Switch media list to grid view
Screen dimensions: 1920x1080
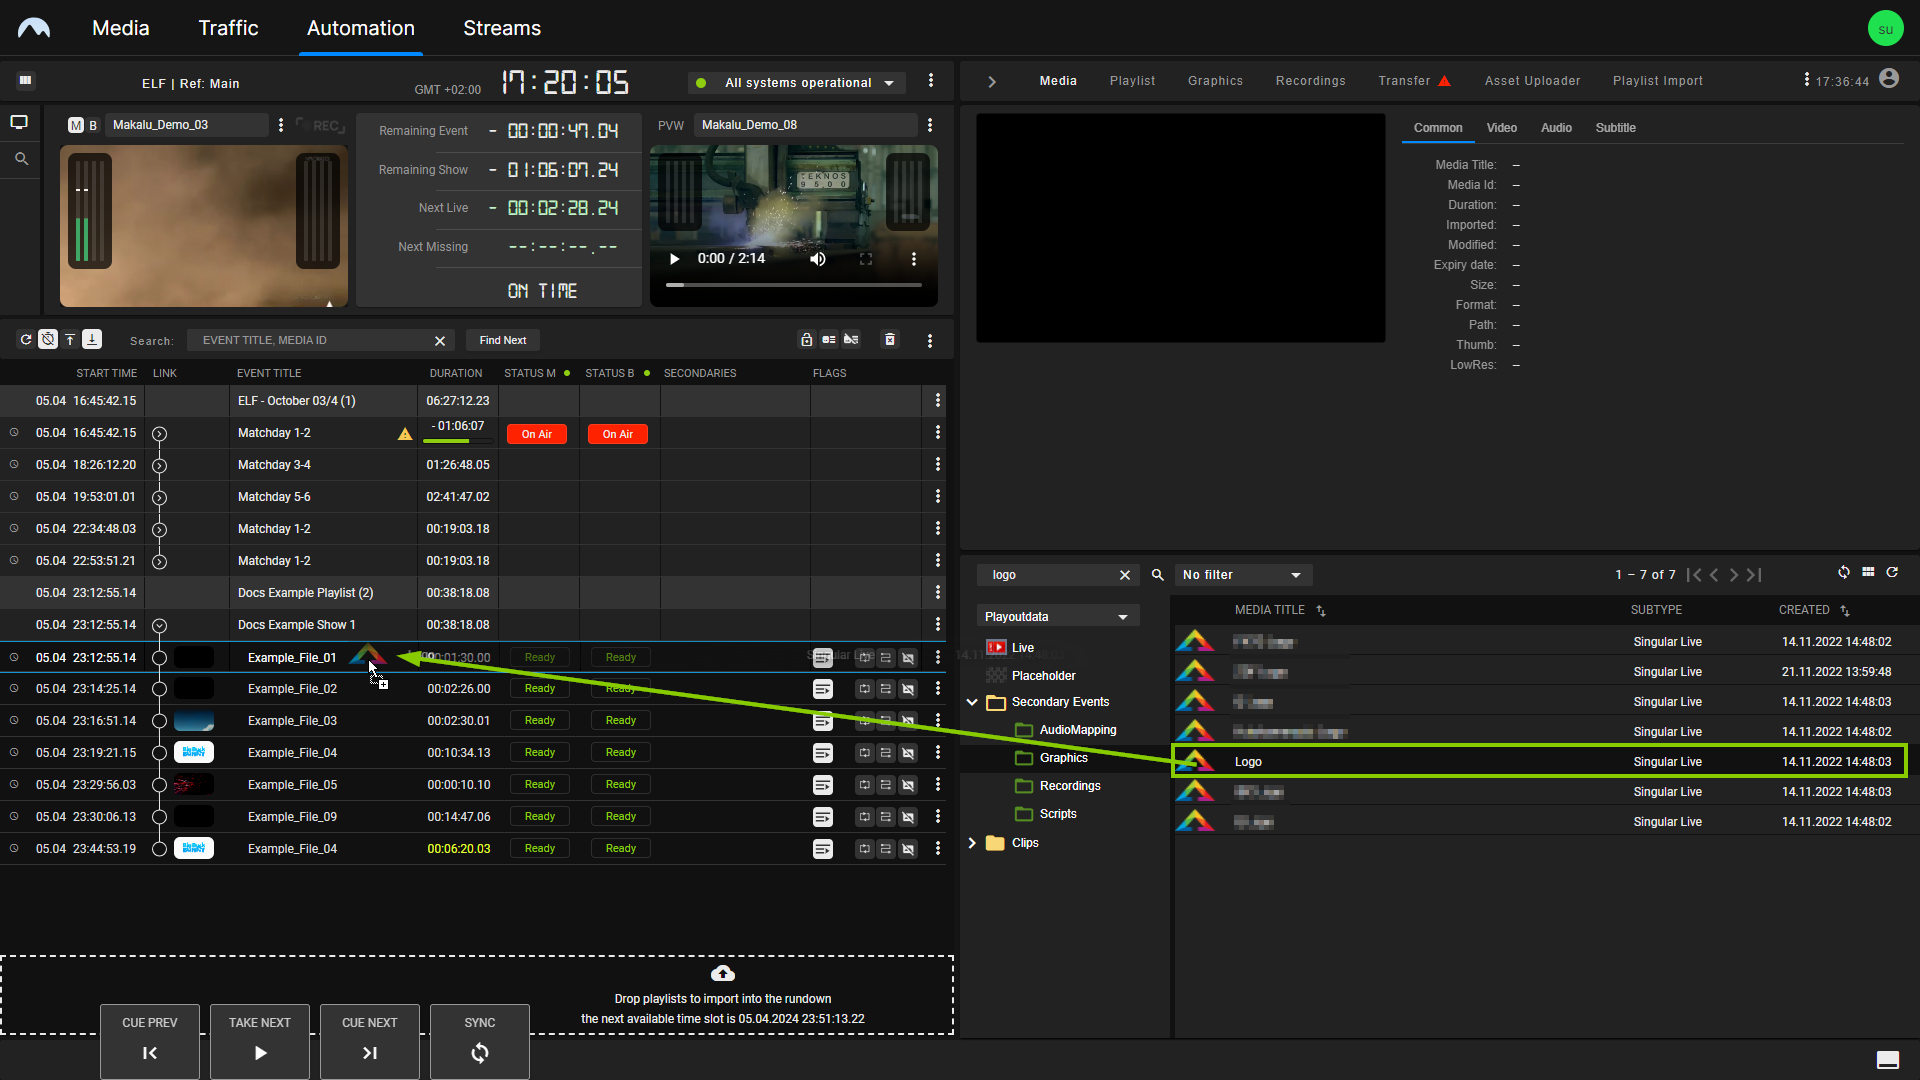tap(1868, 572)
